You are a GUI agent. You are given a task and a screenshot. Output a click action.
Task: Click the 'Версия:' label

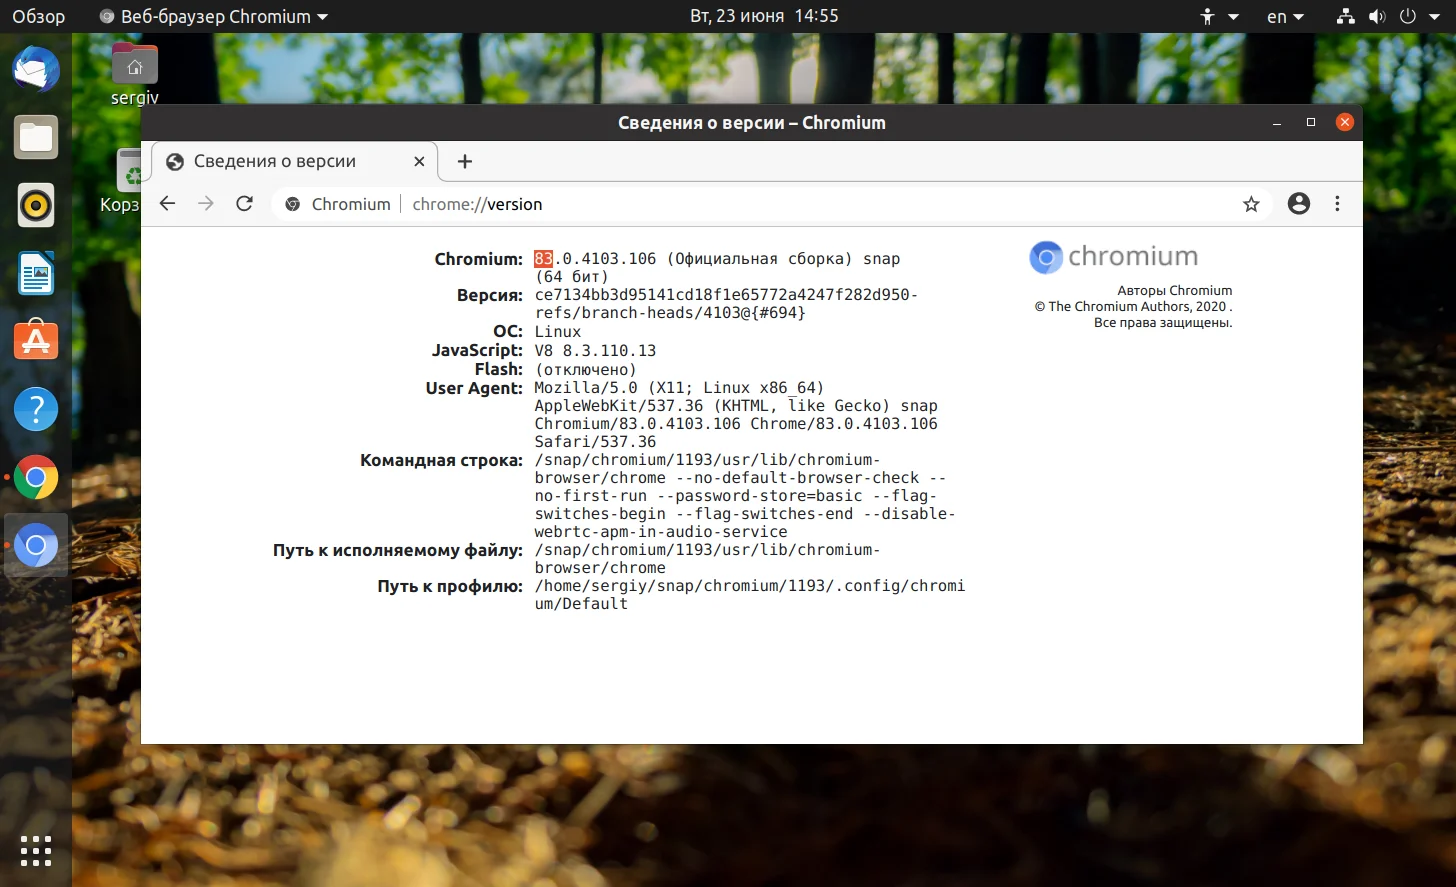[490, 295]
